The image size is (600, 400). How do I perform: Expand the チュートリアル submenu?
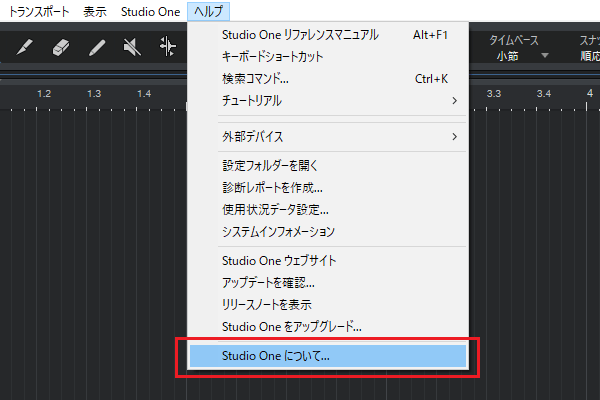pos(328,101)
